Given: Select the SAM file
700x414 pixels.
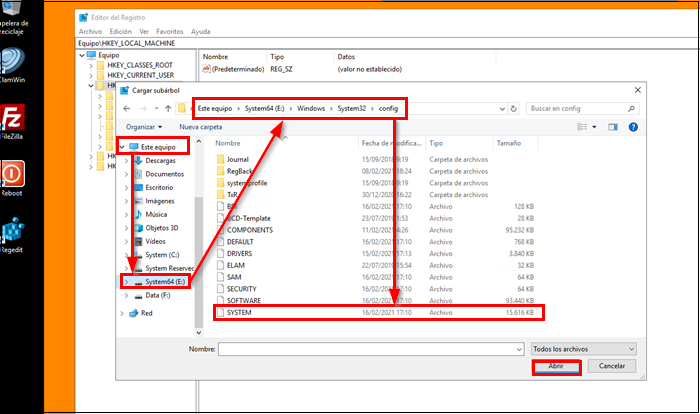Looking at the screenshot, I should (234, 277).
